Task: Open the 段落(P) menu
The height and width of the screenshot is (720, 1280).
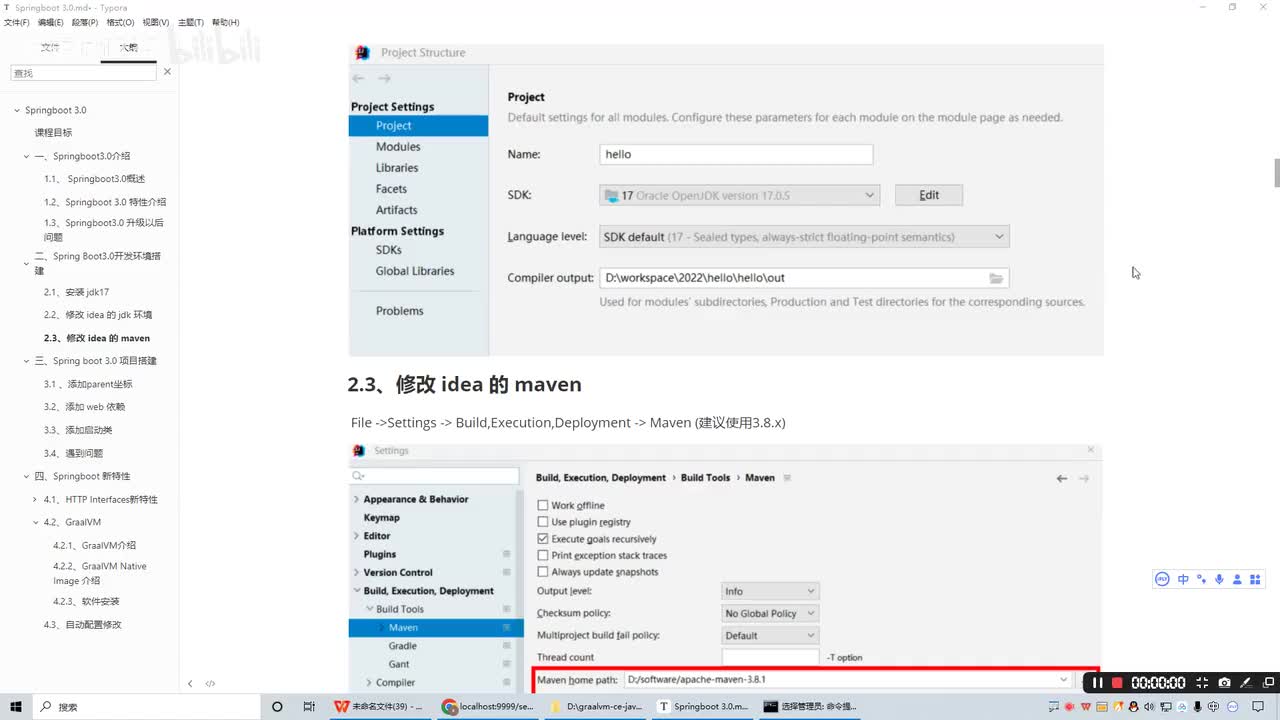Action: click(84, 22)
